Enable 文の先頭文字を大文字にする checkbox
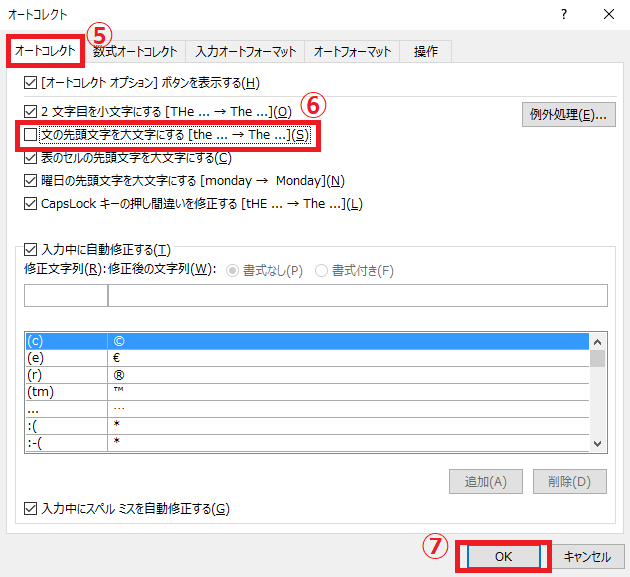 coord(31,135)
